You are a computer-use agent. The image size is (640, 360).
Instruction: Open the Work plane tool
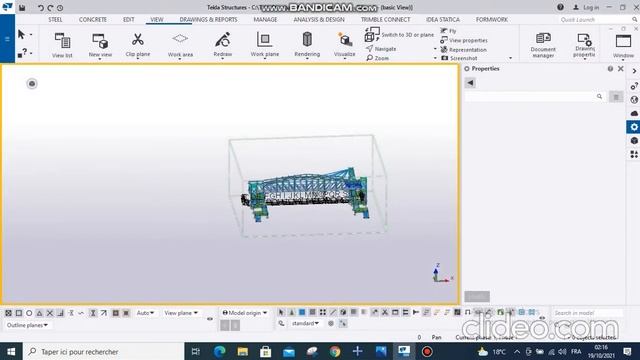pyautogui.click(x=264, y=45)
